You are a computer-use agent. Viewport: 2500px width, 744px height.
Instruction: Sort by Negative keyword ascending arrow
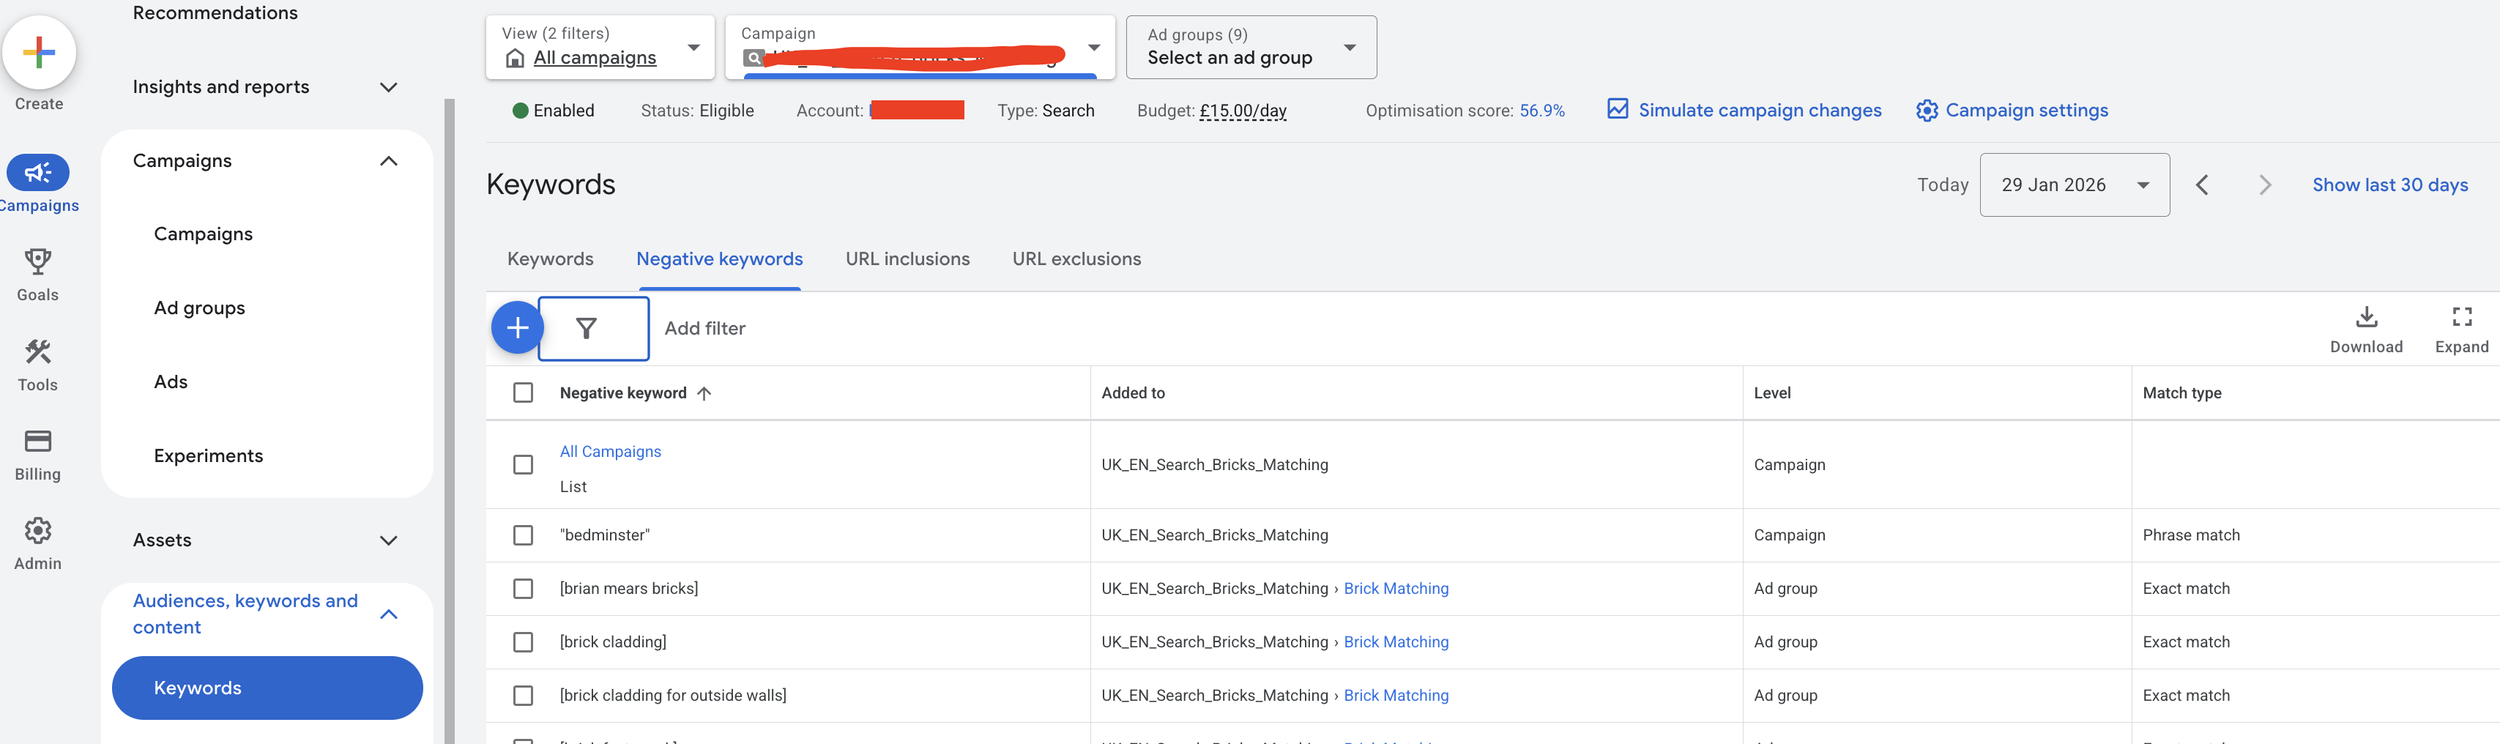click(x=704, y=393)
